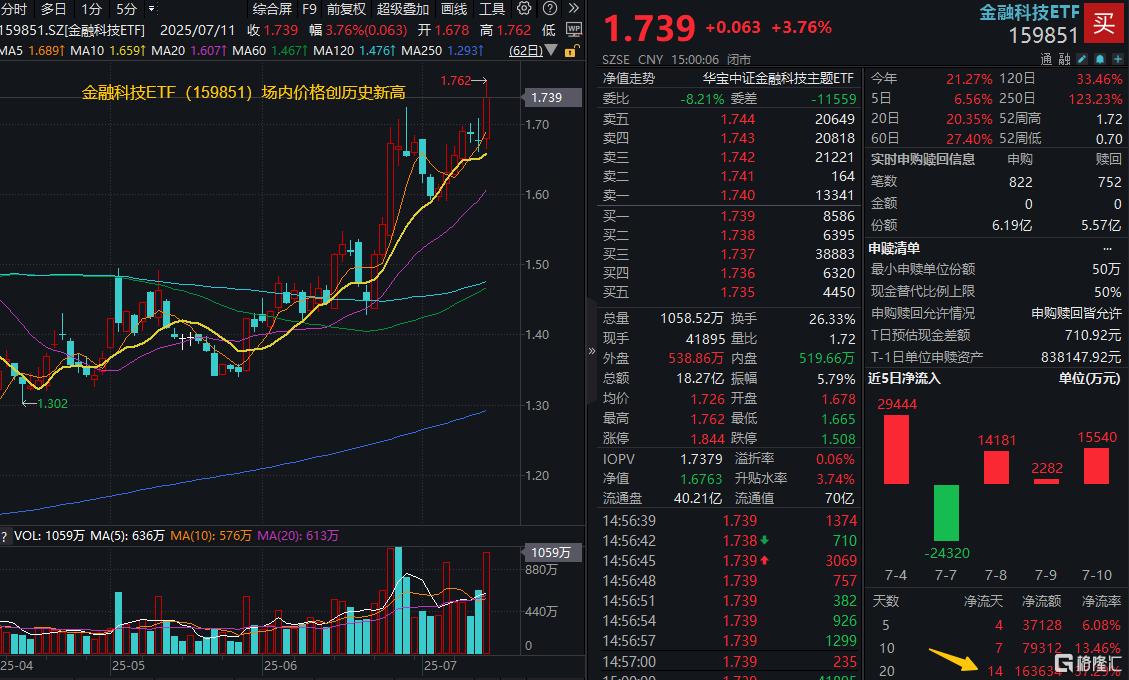Open the 华宝中证金融科技主题ETF fund link
This screenshot has width=1129, height=680.
[x=778, y=78]
